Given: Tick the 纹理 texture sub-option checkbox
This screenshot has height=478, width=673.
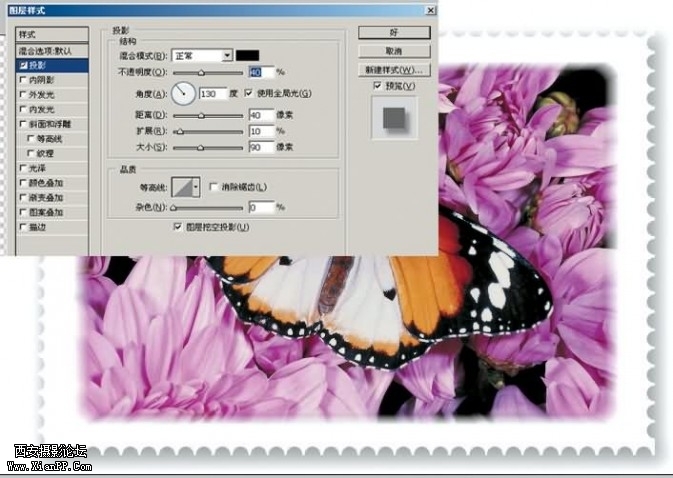Looking at the screenshot, I should pyautogui.click(x=30, y=153).
